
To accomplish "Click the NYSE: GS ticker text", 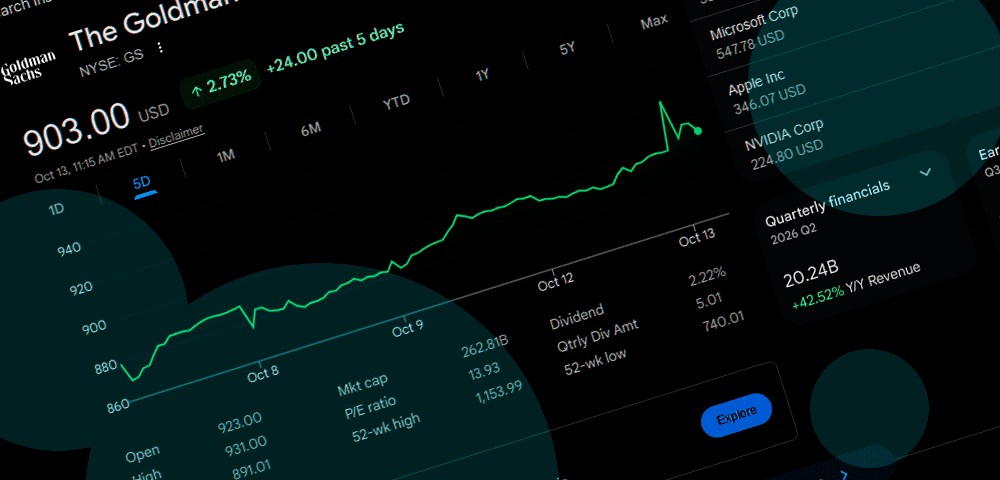I will point(112,62).
